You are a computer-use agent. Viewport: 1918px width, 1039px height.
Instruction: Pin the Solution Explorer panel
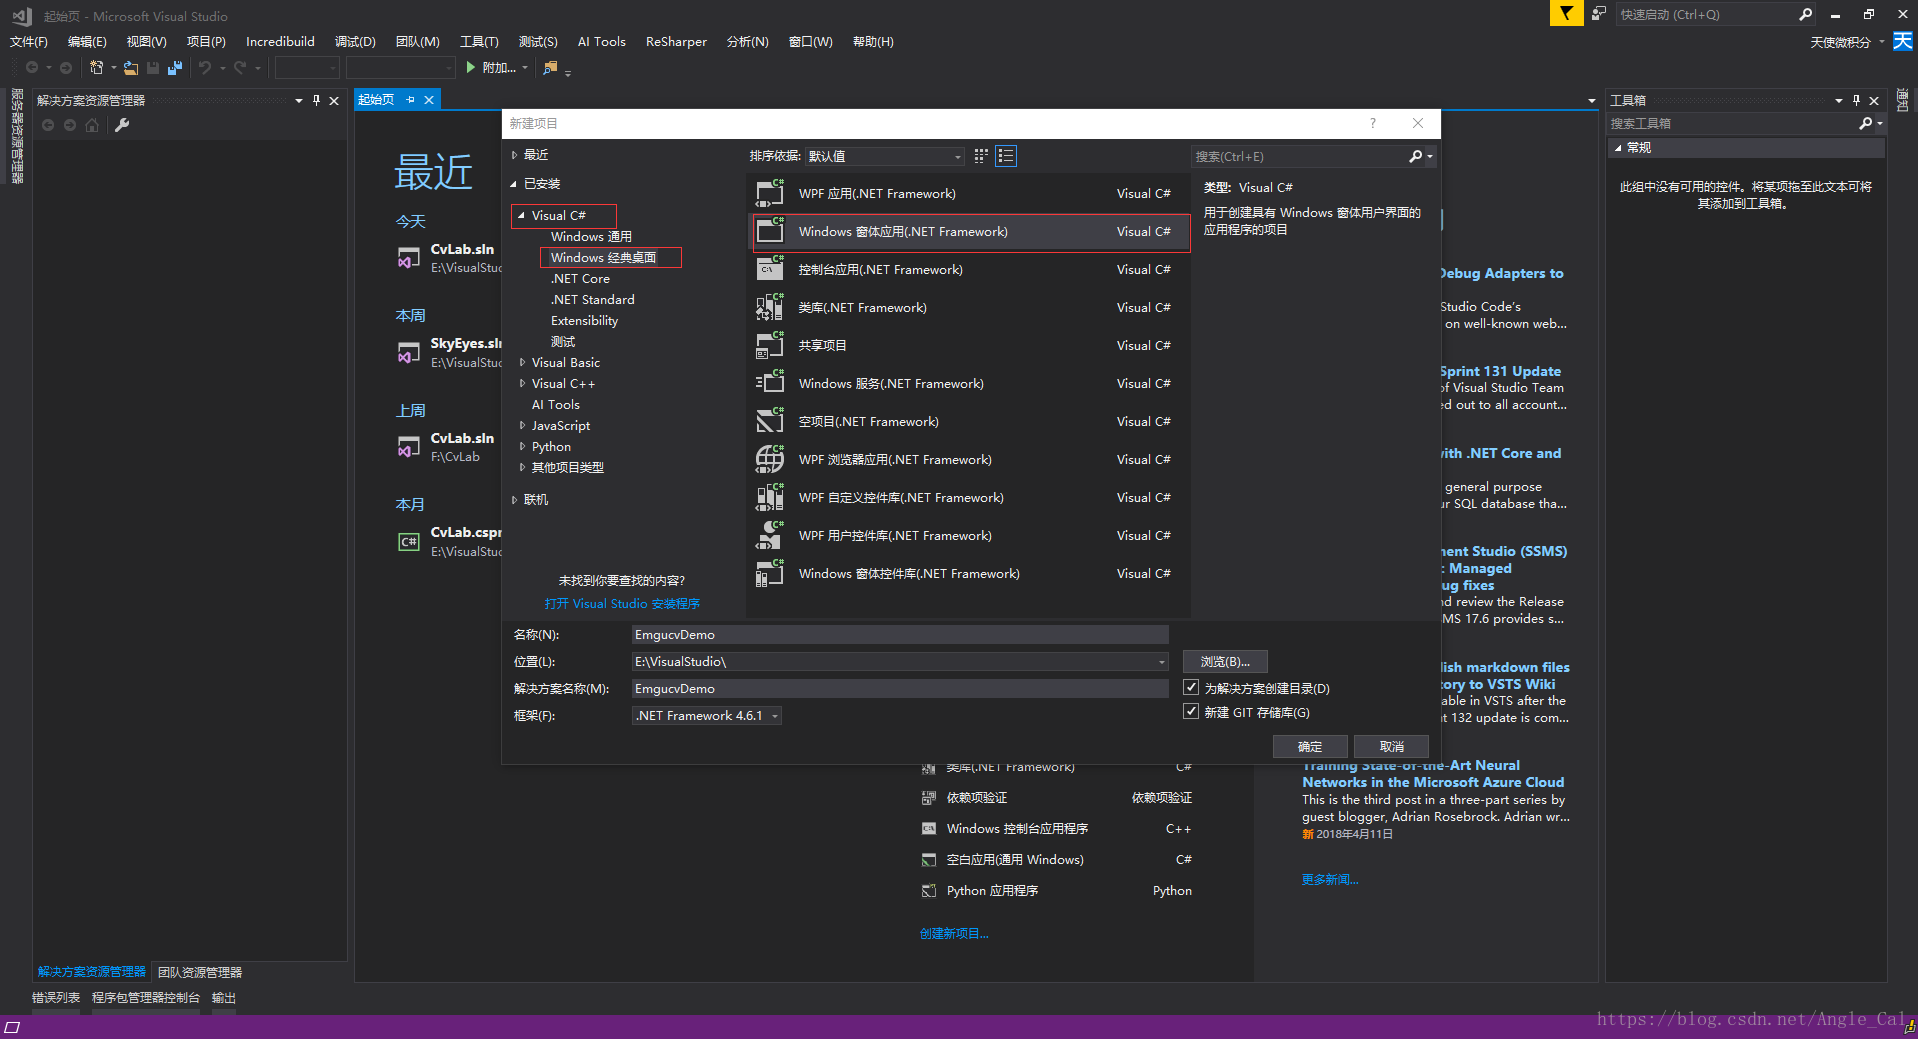tap(316, 100)
